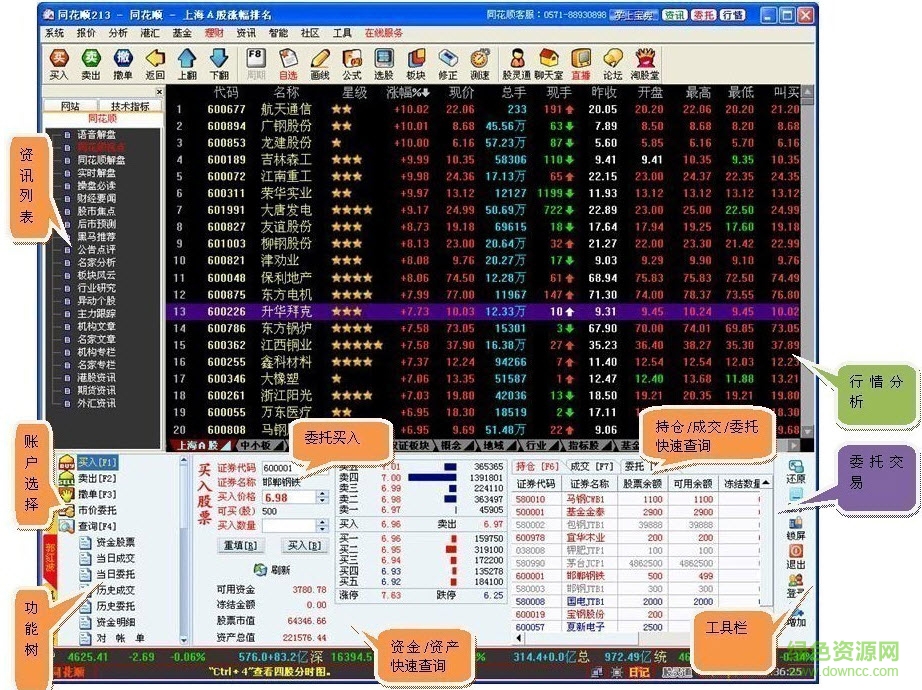Switch to the 中小板 market tab

tap(259, 445)
